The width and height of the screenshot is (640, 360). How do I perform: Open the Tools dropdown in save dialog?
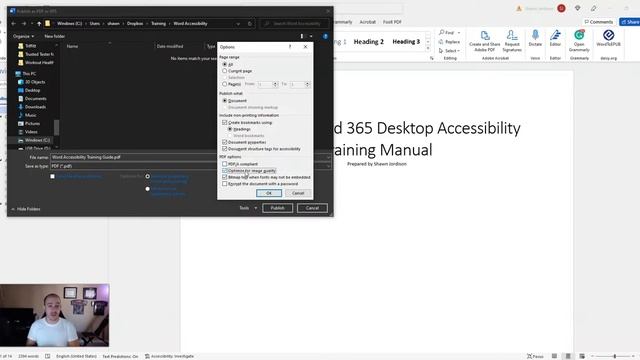(248, 208)
